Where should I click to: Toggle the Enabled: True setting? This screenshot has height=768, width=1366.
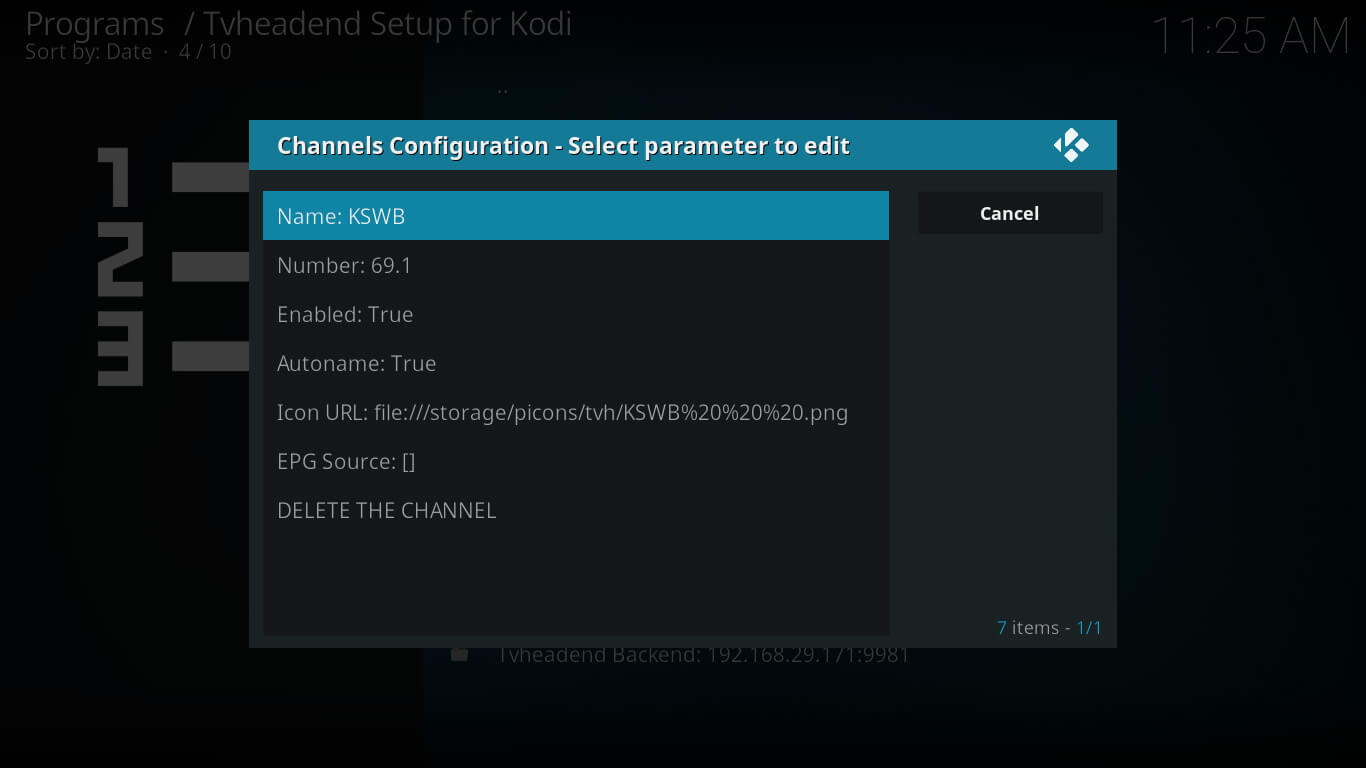point(575,314)
